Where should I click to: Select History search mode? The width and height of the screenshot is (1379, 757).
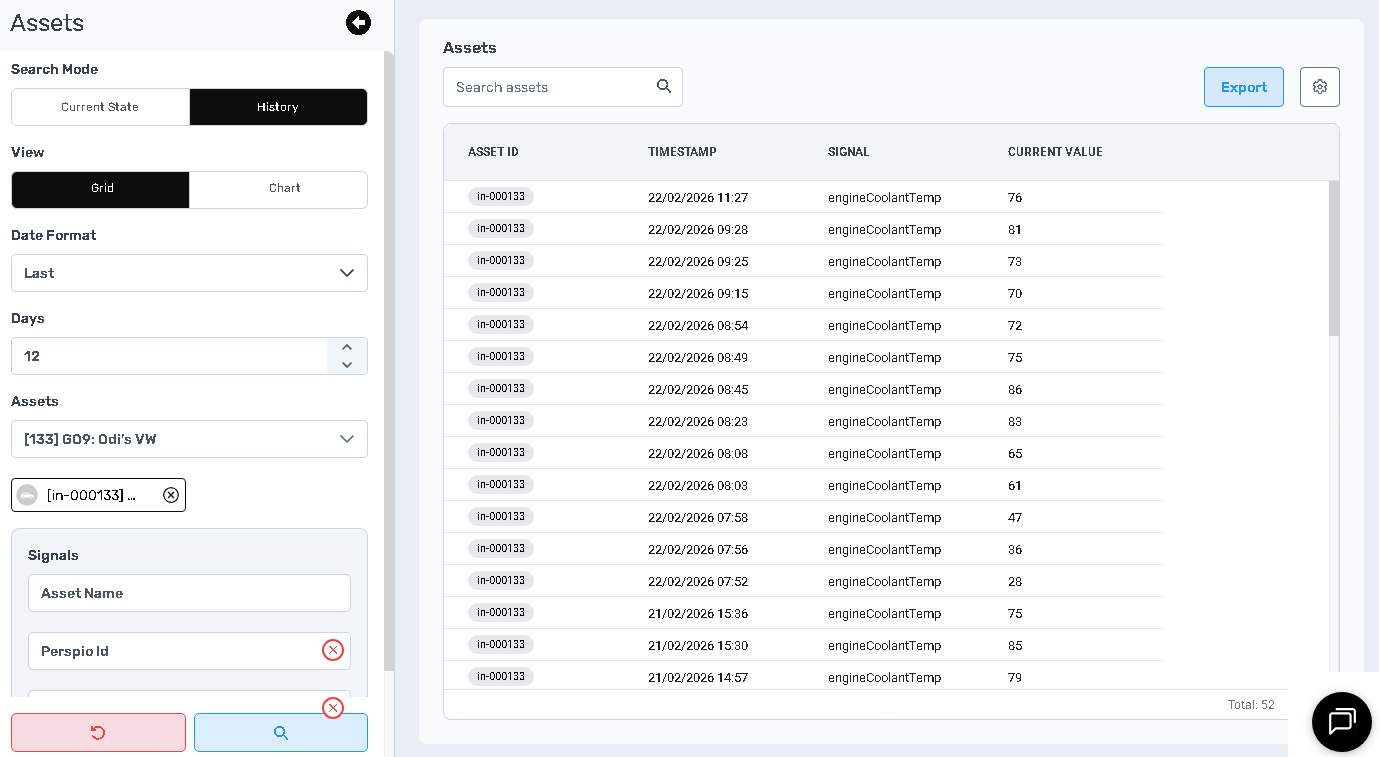click(278, 107)
